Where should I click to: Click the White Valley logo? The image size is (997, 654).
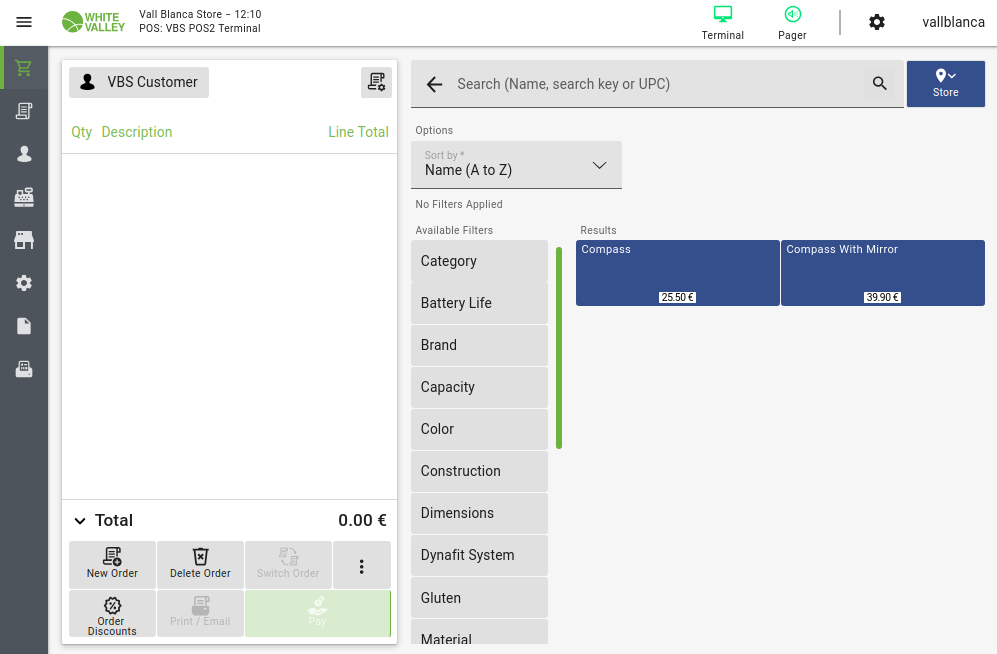(93, 22)
